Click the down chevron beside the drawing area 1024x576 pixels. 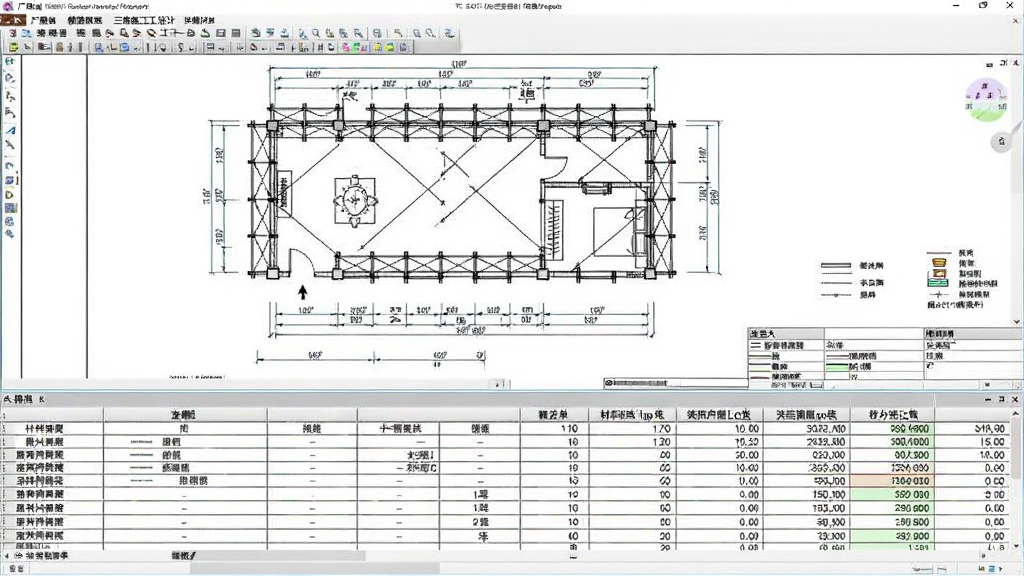coord(1016,321)
